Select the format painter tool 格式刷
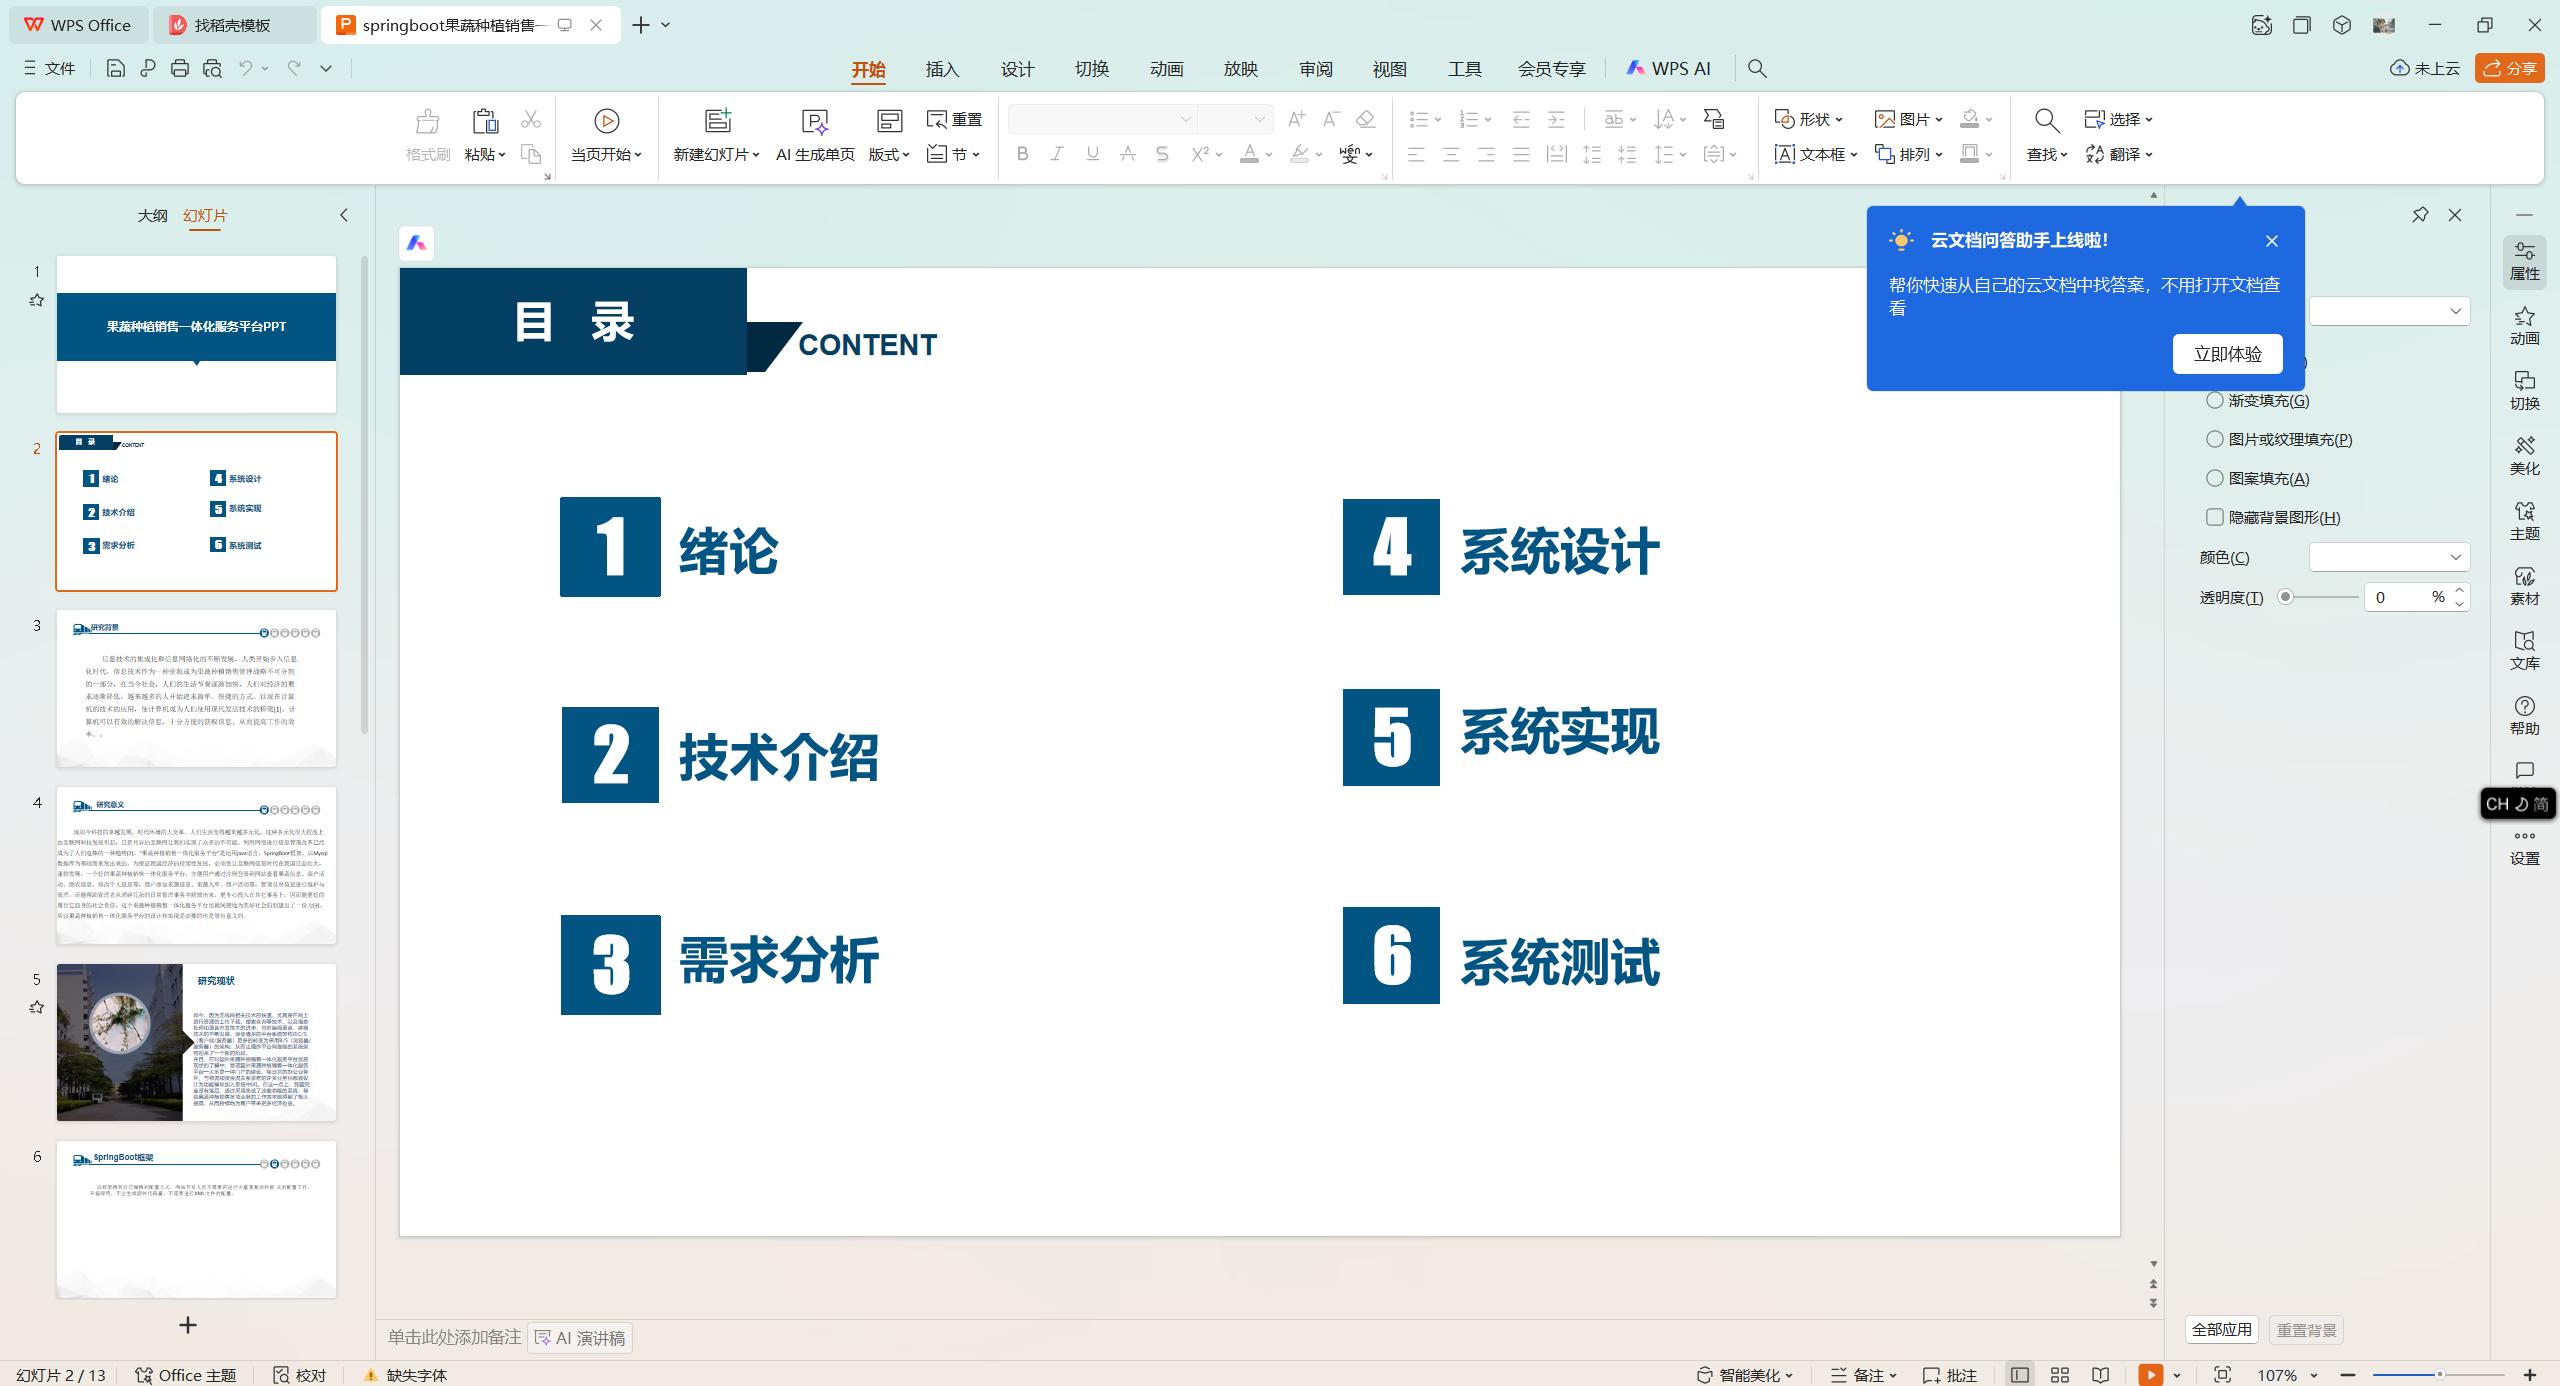 point(425,135)
